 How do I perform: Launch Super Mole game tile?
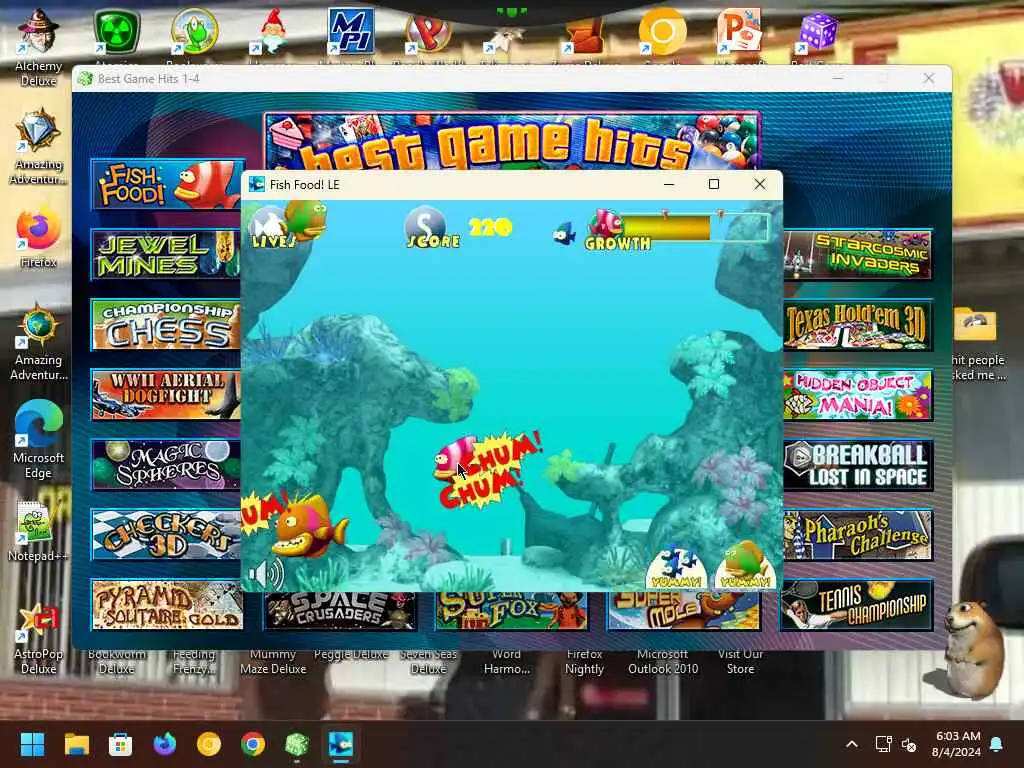coord(684,611)
